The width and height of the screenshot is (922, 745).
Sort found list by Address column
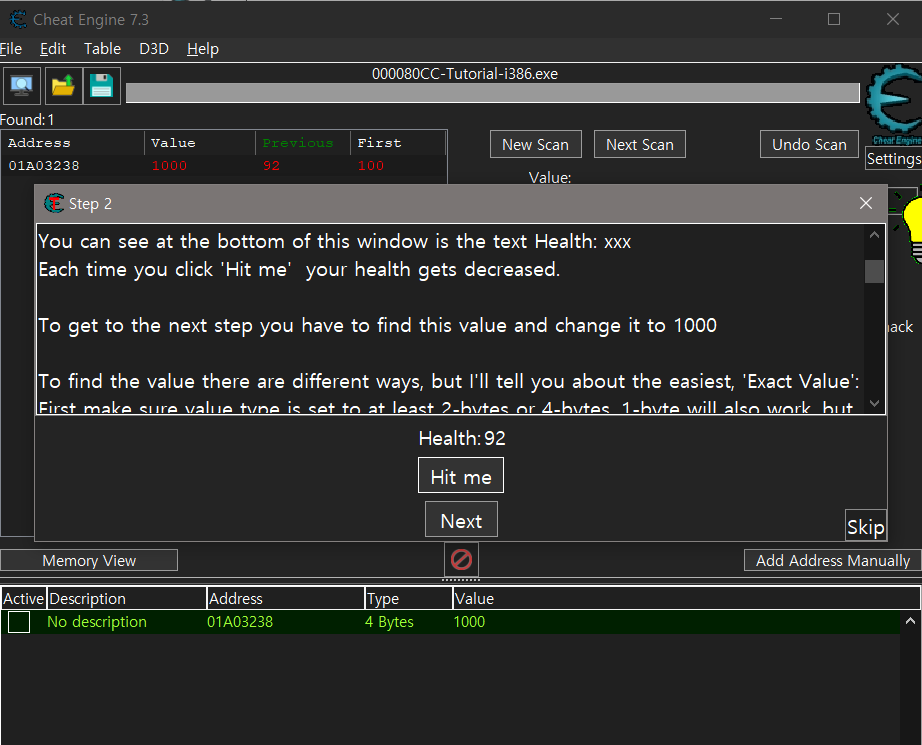coord(73,143)
